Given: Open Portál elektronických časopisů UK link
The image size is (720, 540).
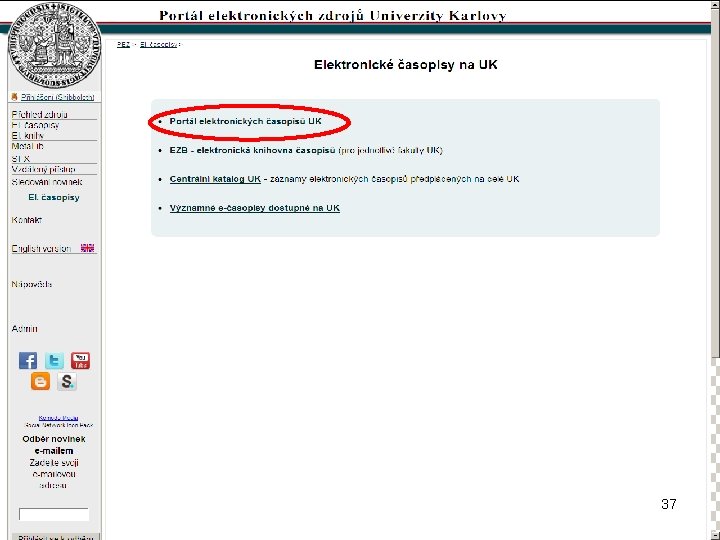Looking at the screenshot, I should [x=246, y=121].
